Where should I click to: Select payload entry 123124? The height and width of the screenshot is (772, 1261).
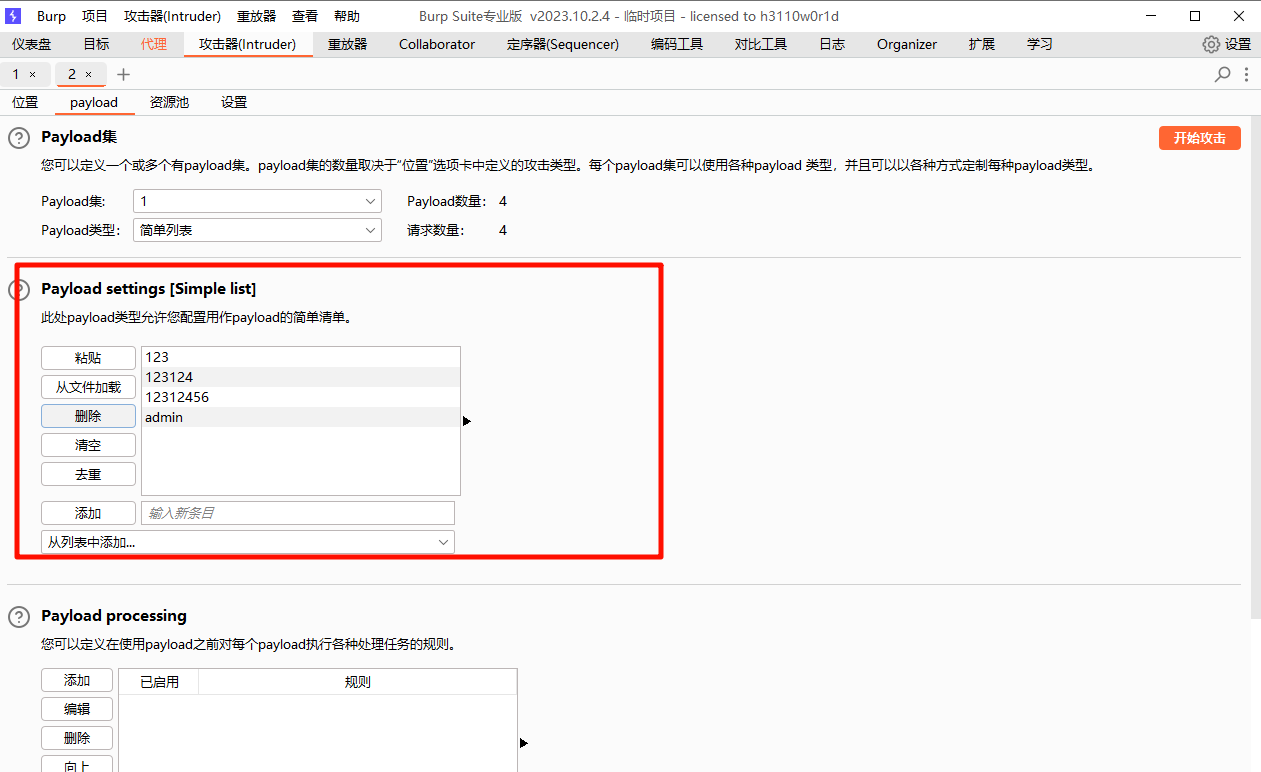coord(301,377)
